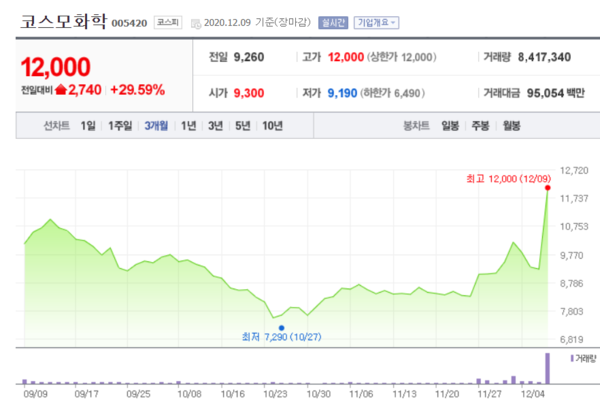
Task: Click the 2020.12.09 기준(장마감) date text
Action: pos(257,23)
